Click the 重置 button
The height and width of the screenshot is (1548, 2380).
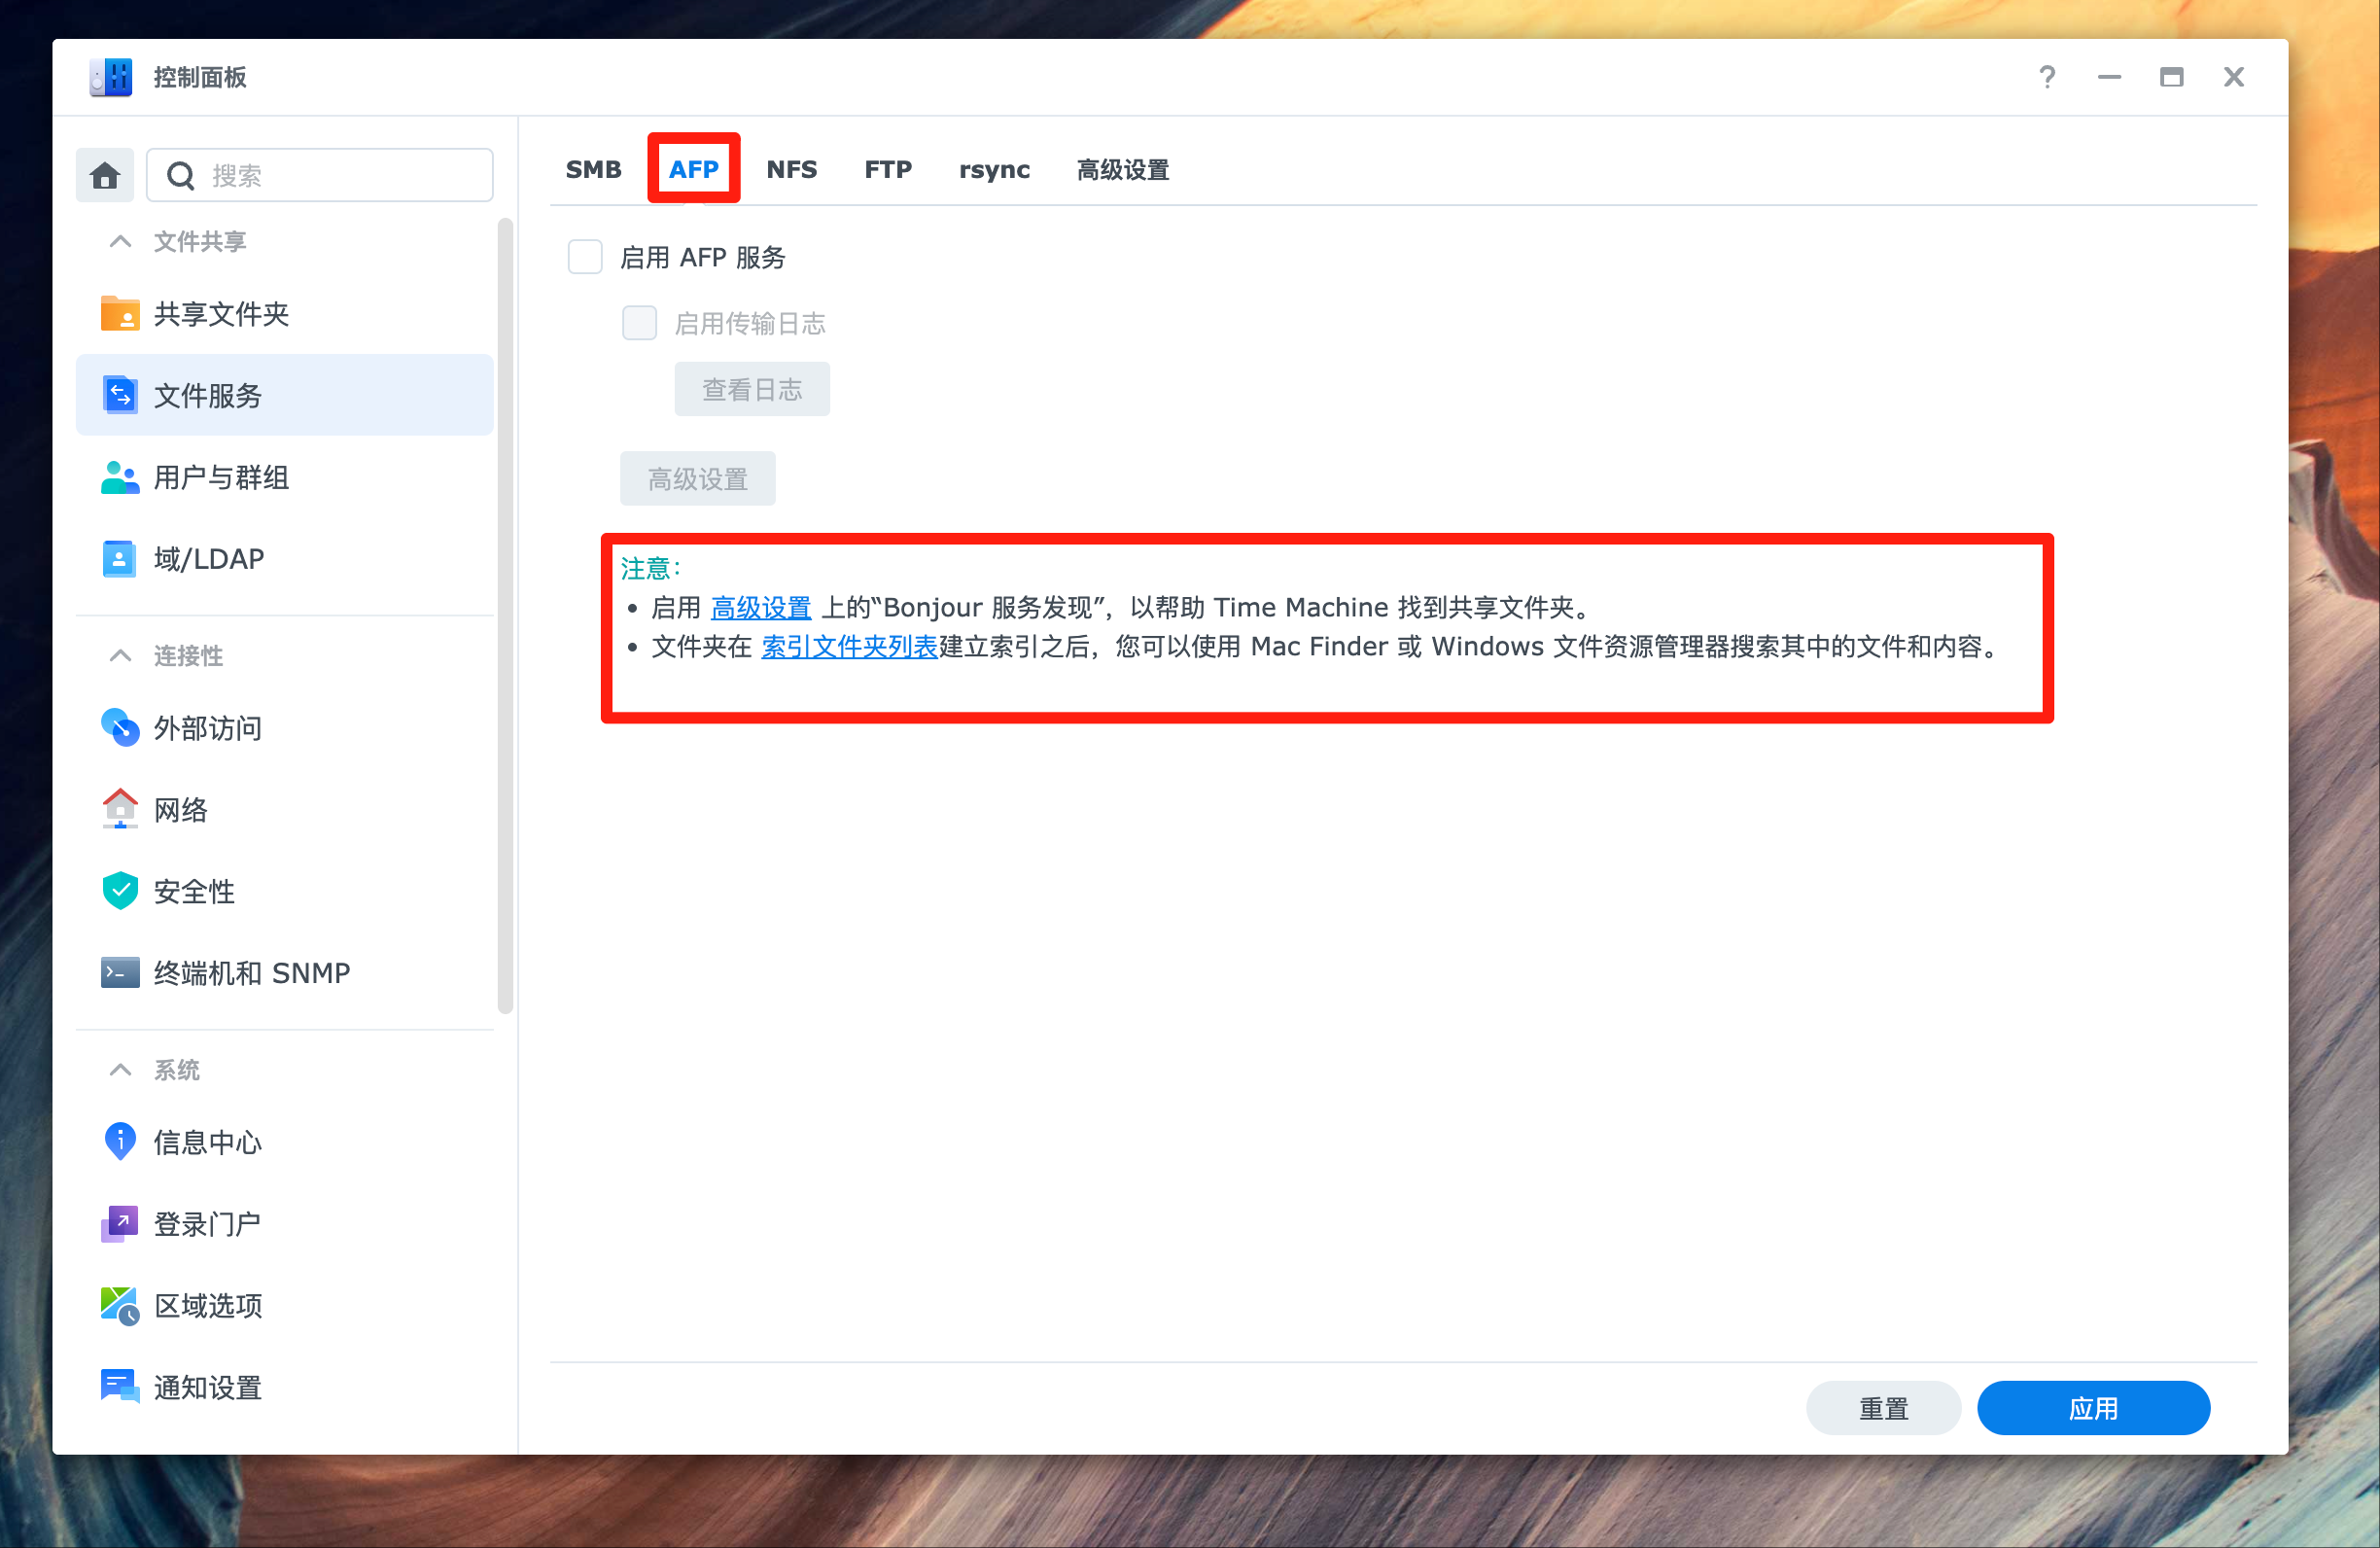[1884, 1408]
